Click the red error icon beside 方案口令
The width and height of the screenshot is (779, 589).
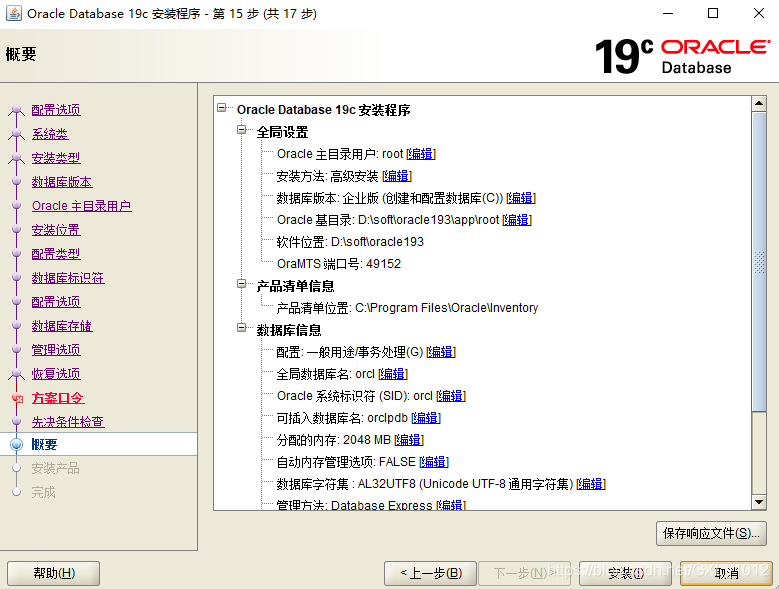click(x=17, y=398)
